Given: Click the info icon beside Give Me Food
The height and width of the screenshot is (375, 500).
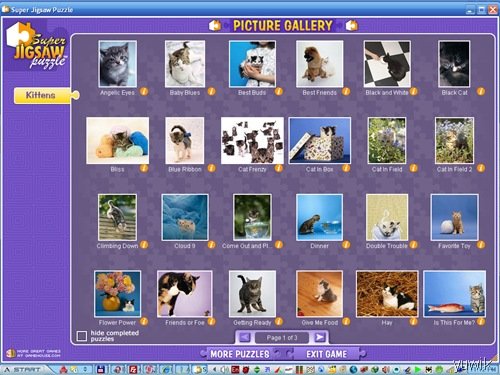Looking at the screenshot, I should 346,321.
